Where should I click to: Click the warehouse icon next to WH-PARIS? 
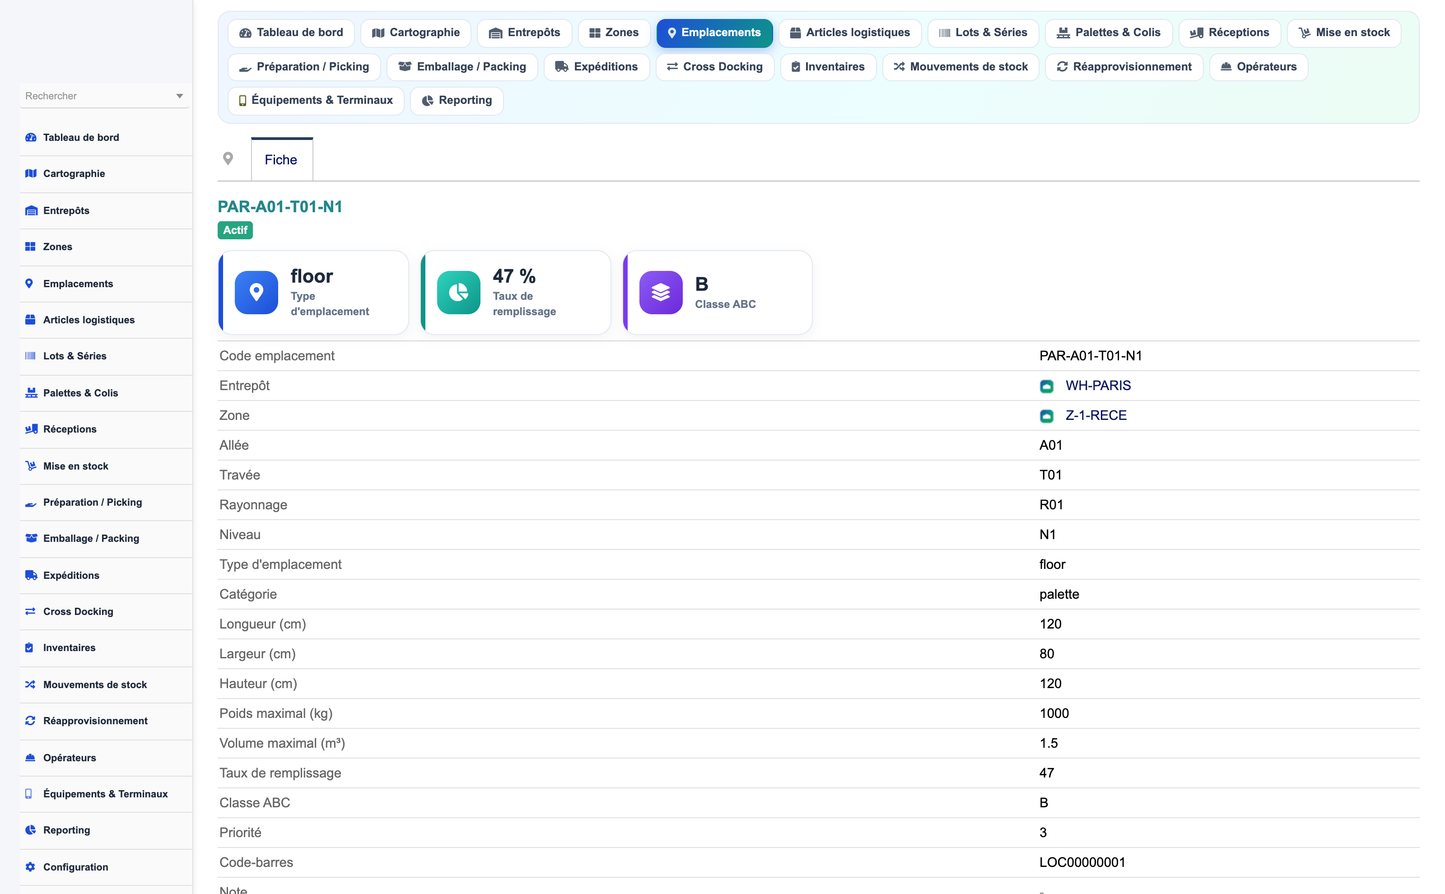coord(1046,386)
